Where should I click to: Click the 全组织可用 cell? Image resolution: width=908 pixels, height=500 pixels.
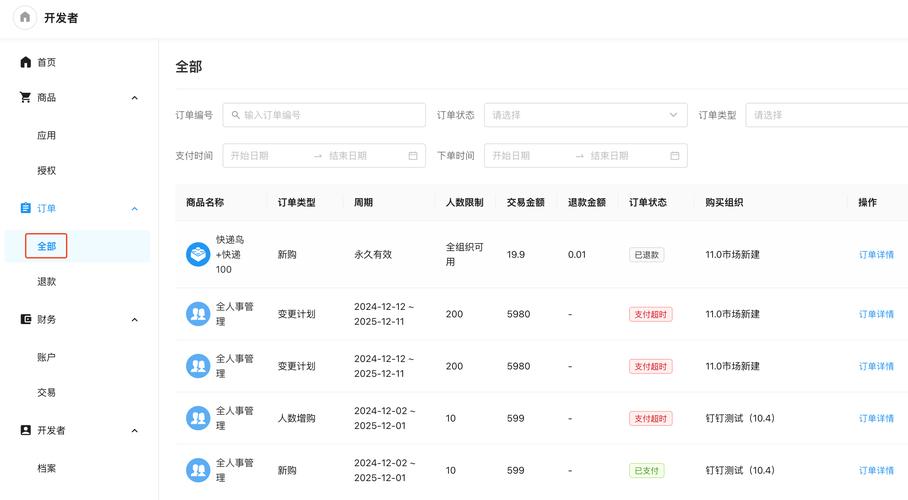(464, 254)
